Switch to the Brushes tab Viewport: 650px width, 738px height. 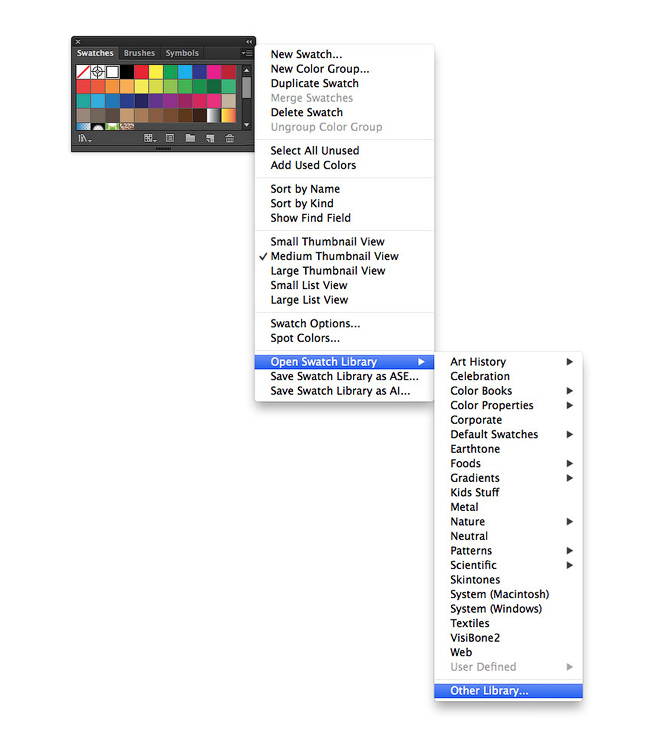tap(139, 53)
